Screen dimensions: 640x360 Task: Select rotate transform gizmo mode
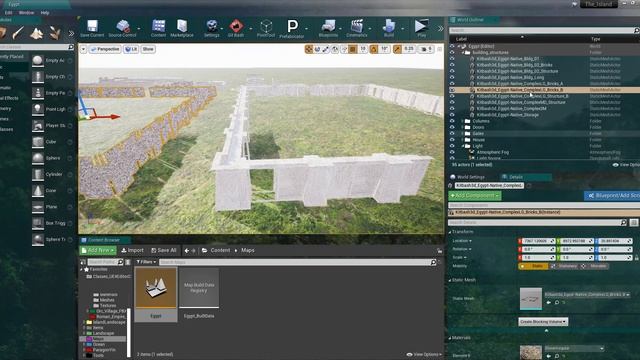(318, 49)
